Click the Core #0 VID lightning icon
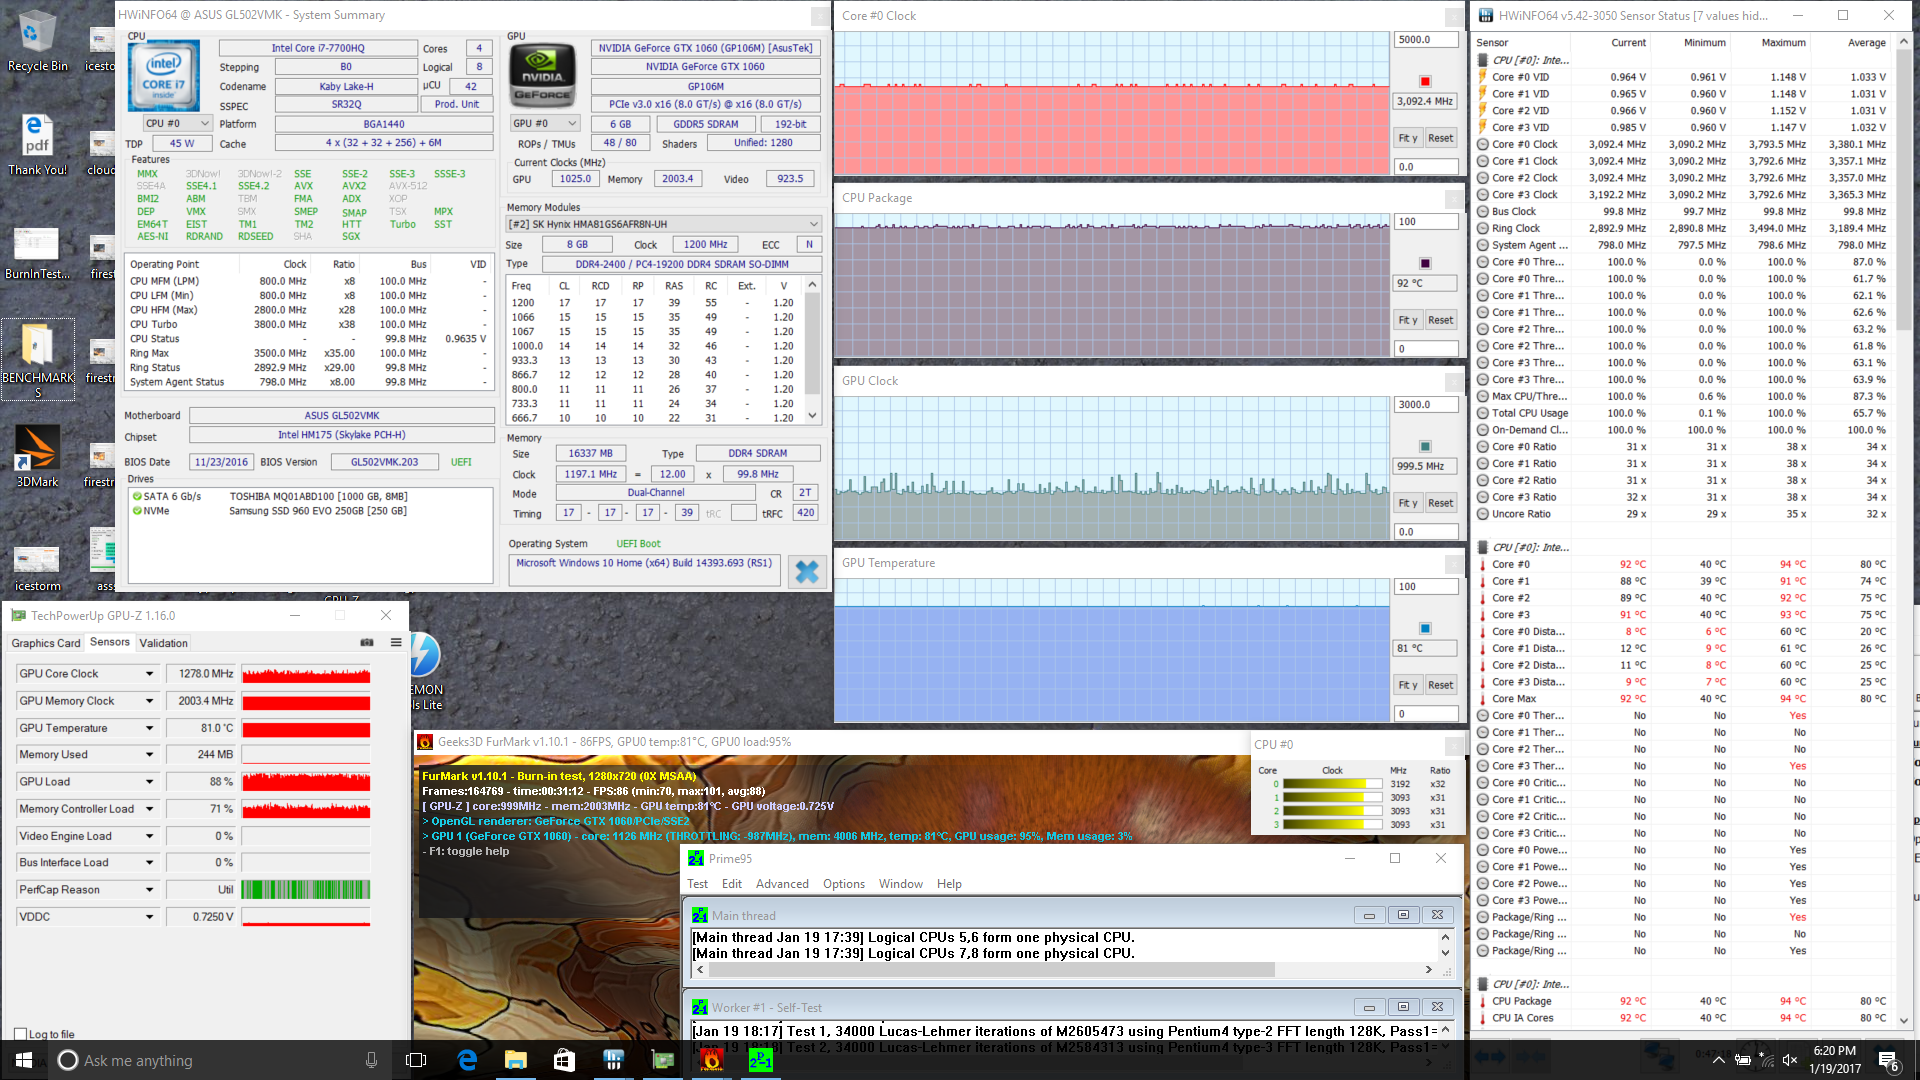The height and width of the screenshot is (1080, 1920). click(1483, 77)
